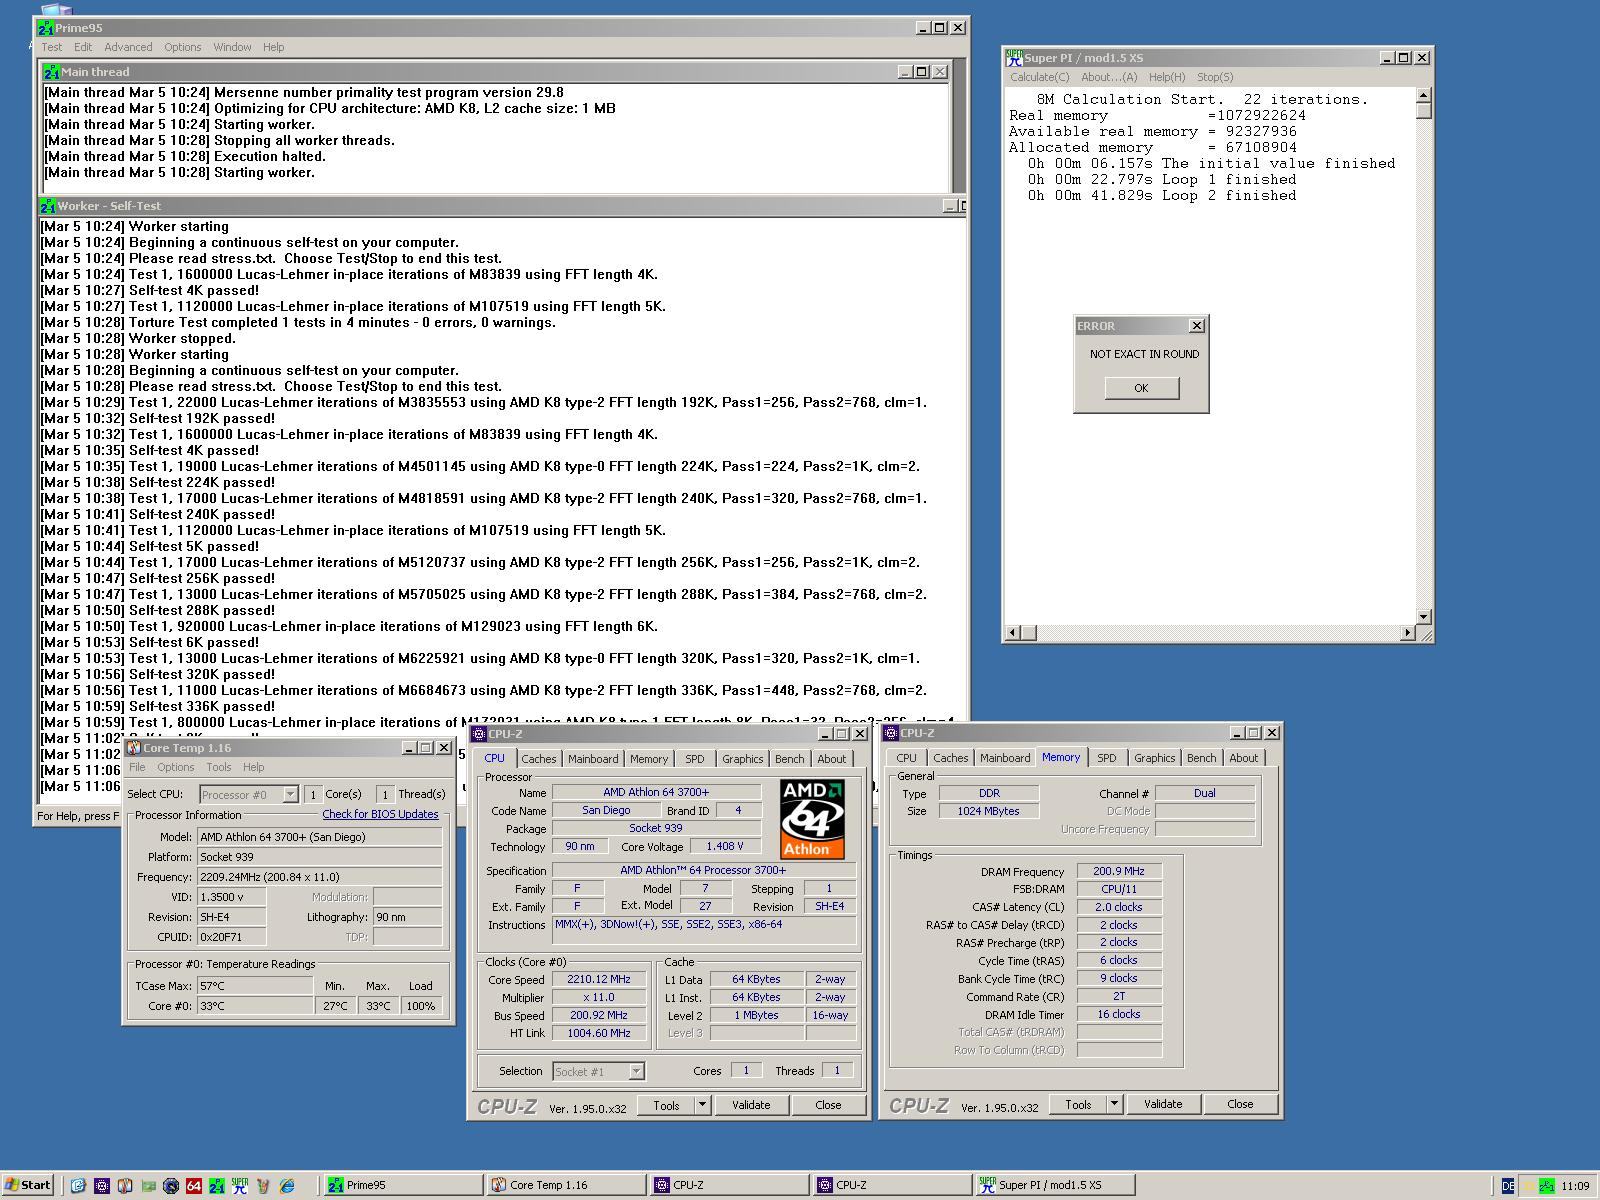Click Core #0 temperature 33°C in Core Temp
1600x1200 pixels.
point(254,1006)
